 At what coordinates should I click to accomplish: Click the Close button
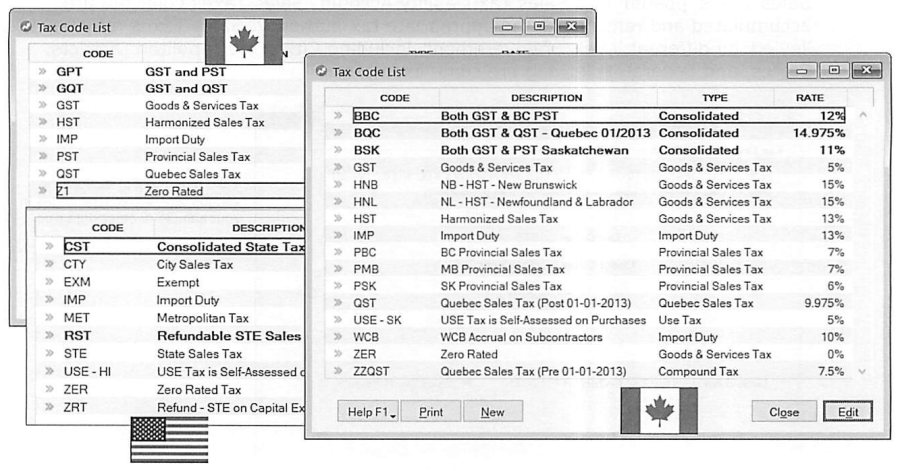pos(784,412)
